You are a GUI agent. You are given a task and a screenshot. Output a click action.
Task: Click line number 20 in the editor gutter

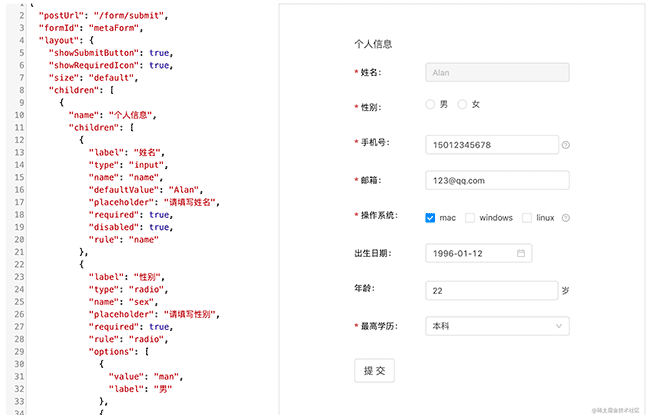point(19,240)
